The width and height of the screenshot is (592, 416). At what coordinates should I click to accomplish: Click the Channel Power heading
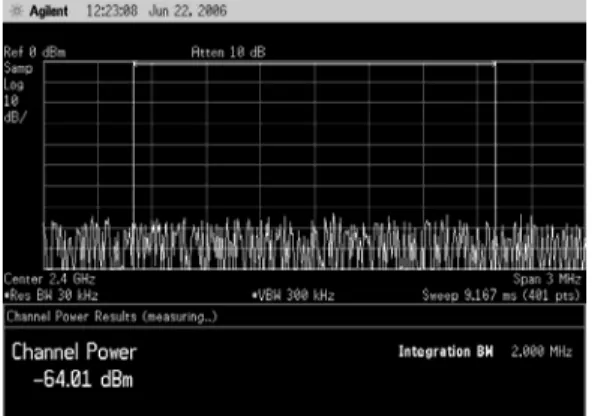click(74, 352)
